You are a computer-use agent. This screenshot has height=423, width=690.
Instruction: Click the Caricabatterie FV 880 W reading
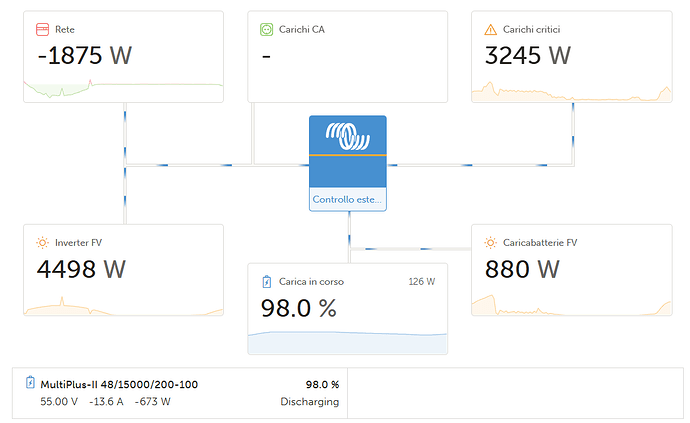[x=522, y=269]
